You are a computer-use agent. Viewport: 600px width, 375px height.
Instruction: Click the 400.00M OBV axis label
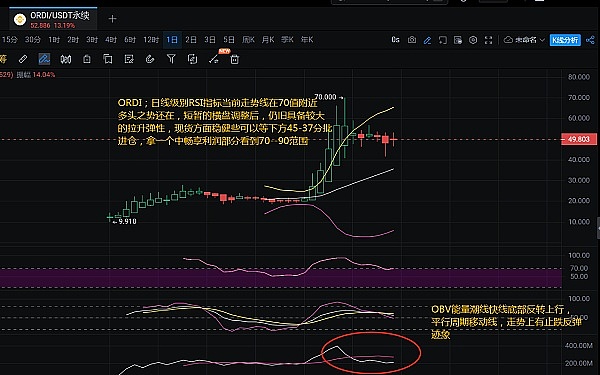tap(579, 346)
